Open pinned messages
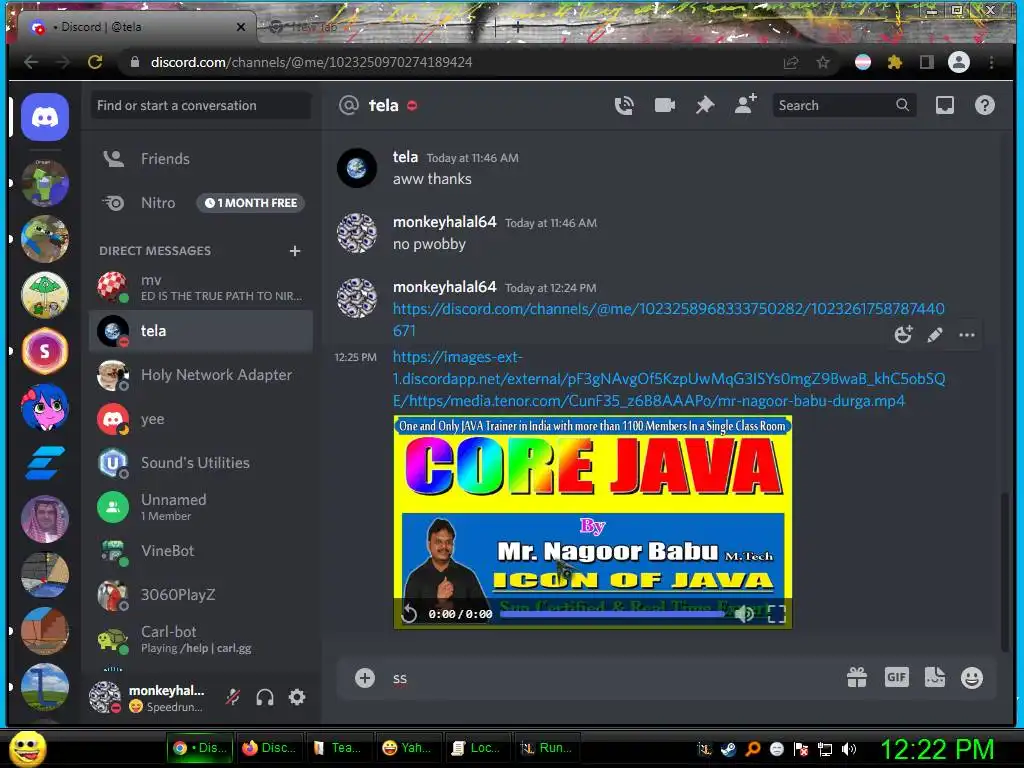The image size is (1024, 768). tap(705, 105)
